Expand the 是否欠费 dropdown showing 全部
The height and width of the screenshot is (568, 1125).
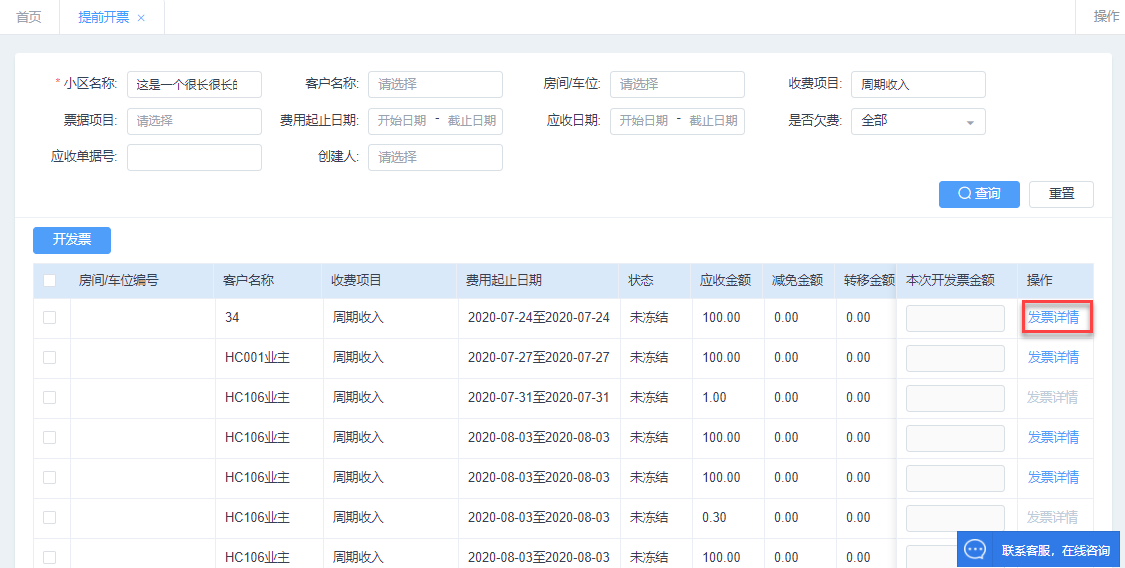click(918, 121)
